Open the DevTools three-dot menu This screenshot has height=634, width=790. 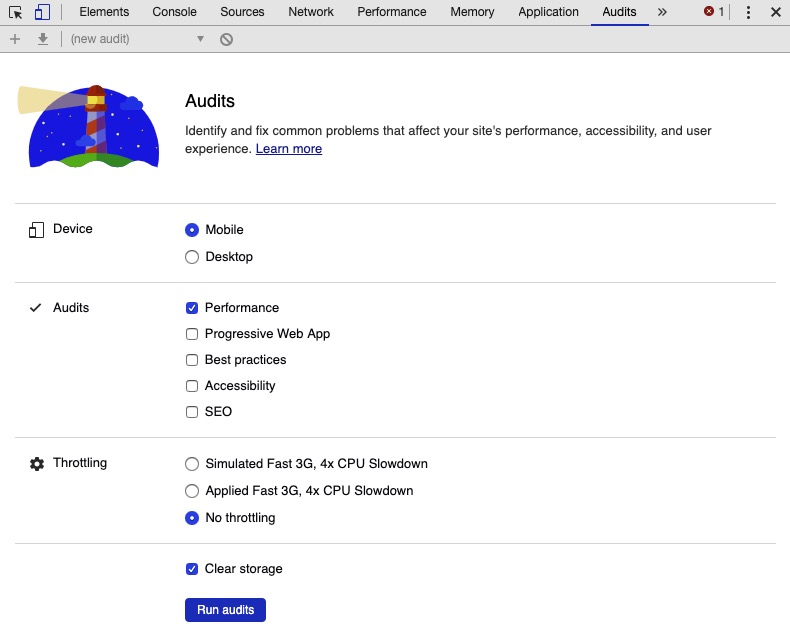point(748,12)
